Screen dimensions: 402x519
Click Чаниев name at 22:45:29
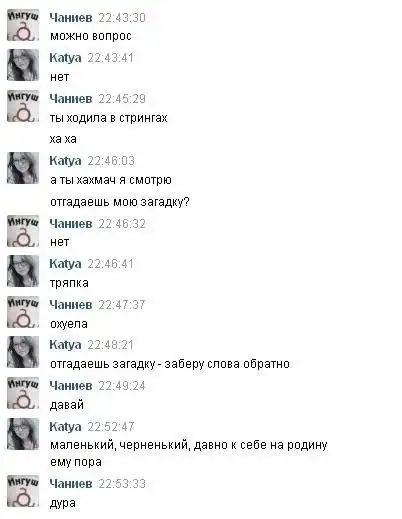pos(71,99)
